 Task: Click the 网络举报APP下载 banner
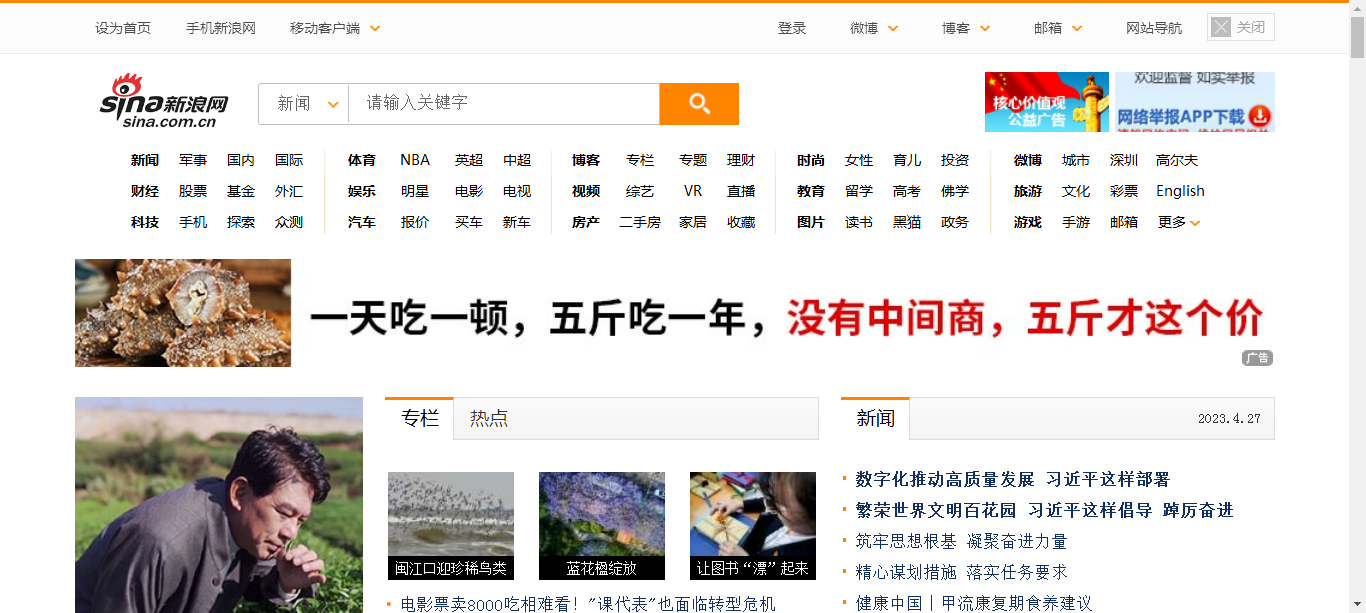coord(1195,102)
